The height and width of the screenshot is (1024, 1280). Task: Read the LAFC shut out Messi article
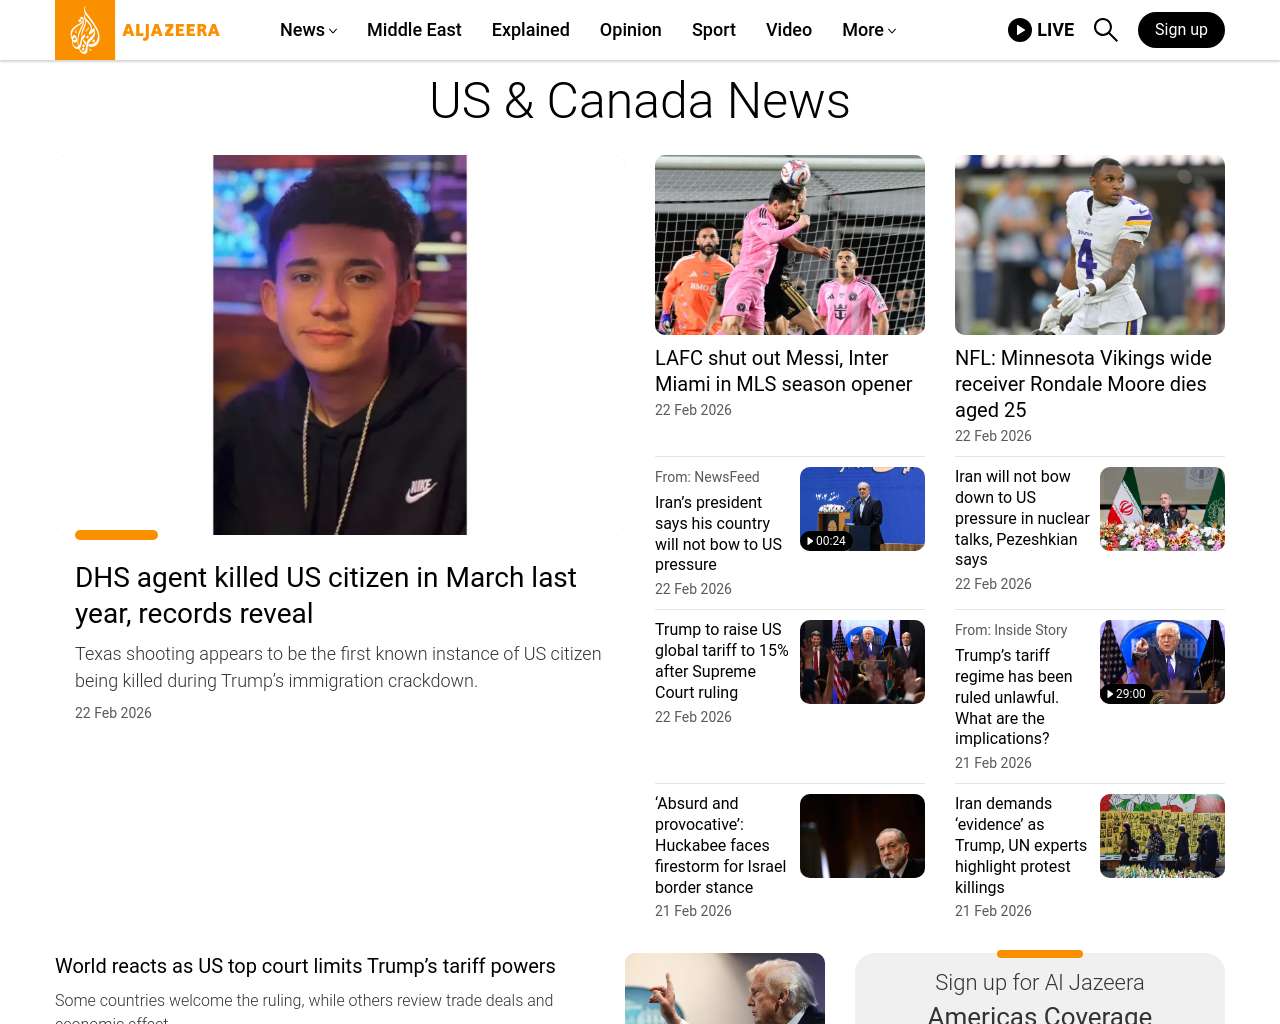click(784, 371)
